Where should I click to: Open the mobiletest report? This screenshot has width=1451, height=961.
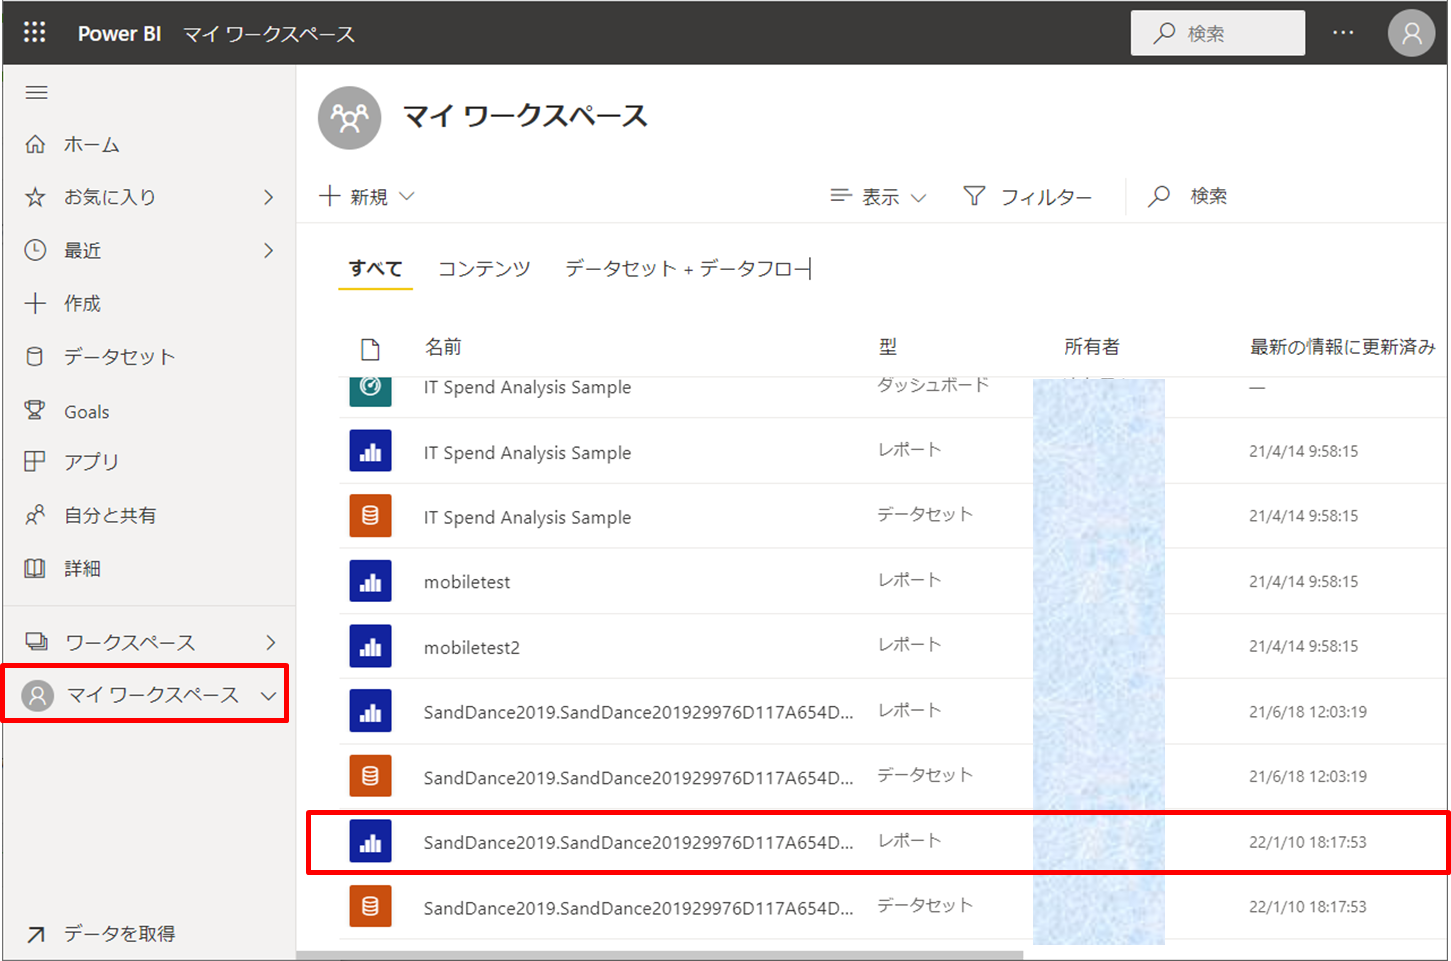[x=467, y=582]
